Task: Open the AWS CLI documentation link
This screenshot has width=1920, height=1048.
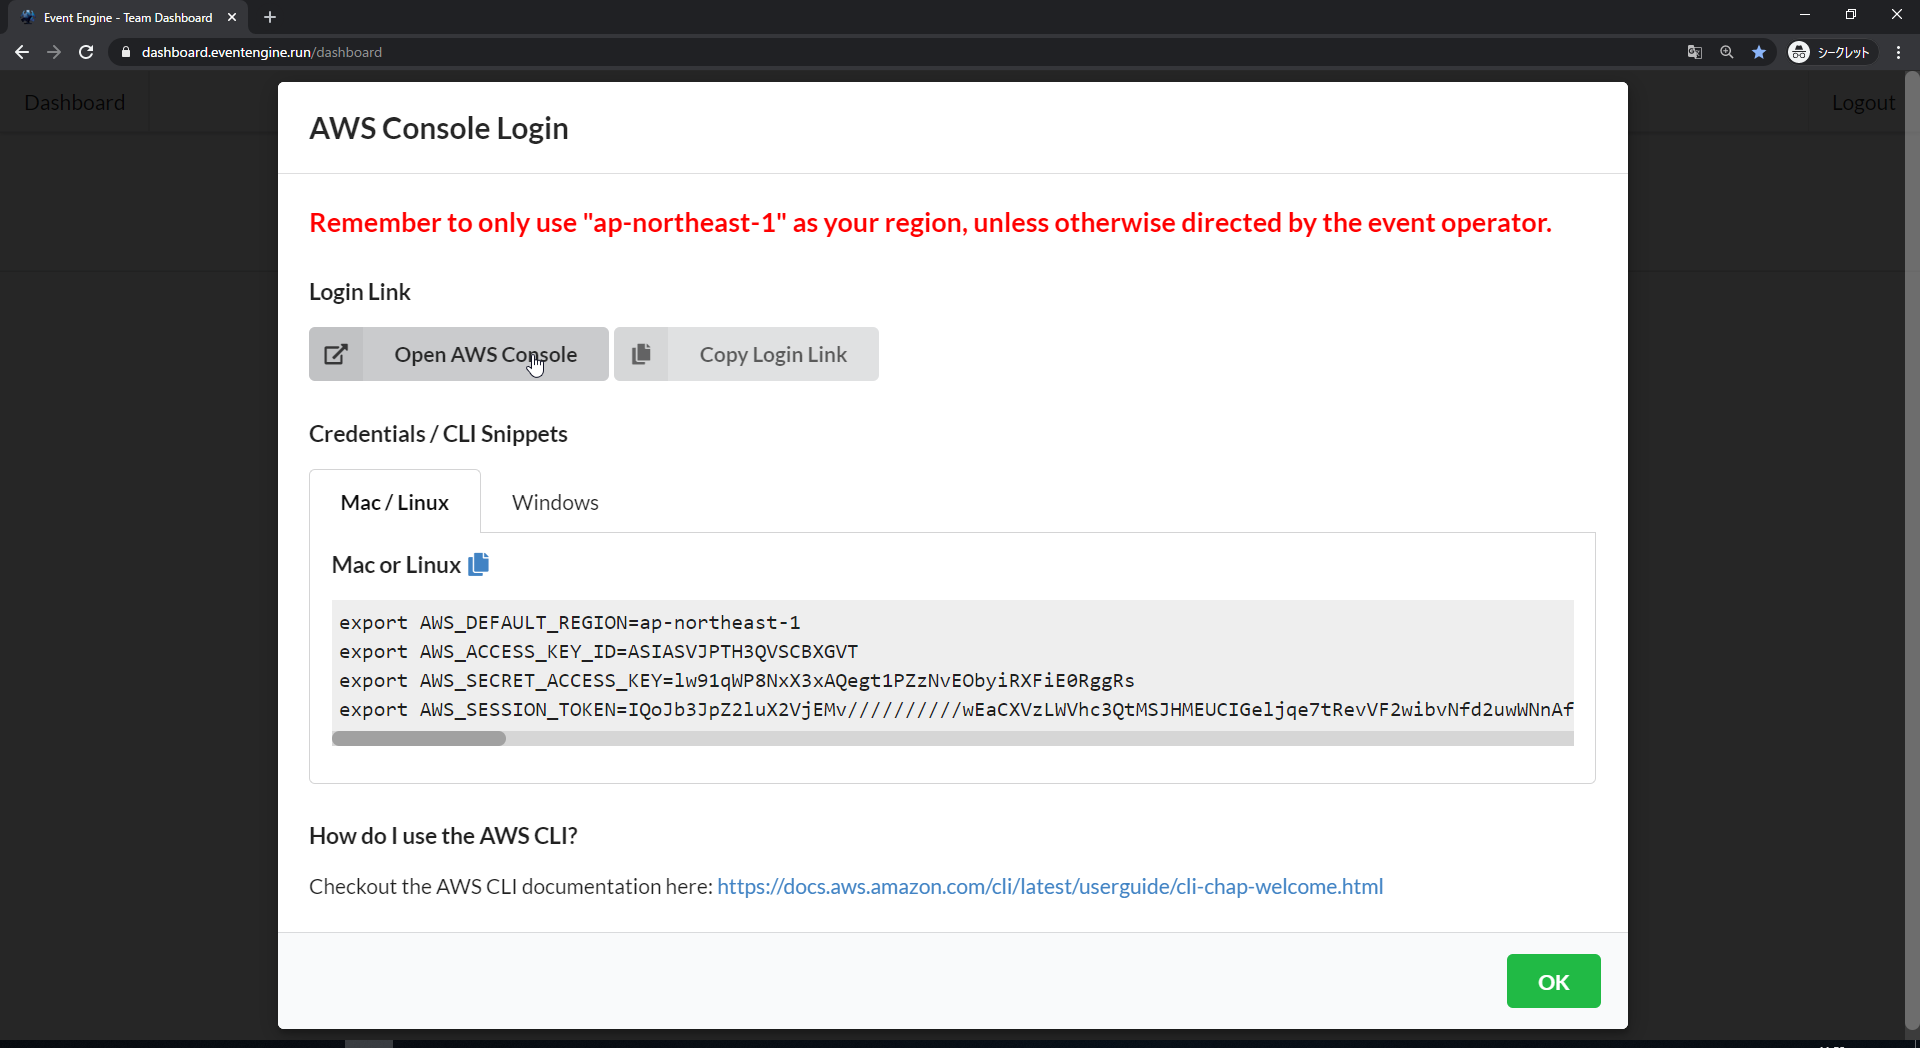Action: point(1050,886)
